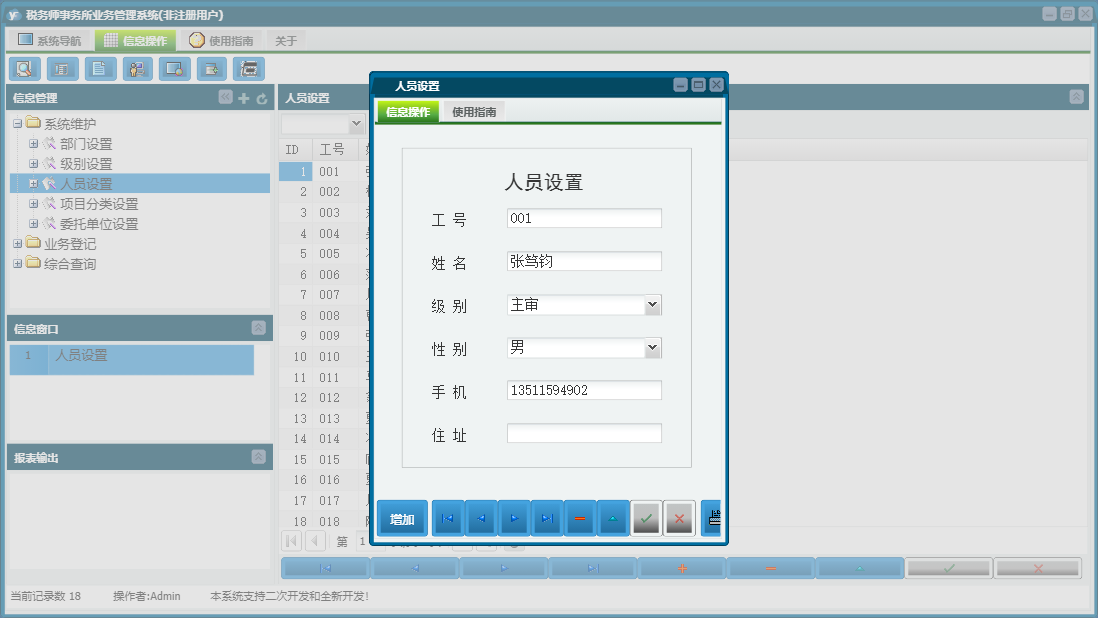Select grid row with 工号 005

[x=323, y=254]
